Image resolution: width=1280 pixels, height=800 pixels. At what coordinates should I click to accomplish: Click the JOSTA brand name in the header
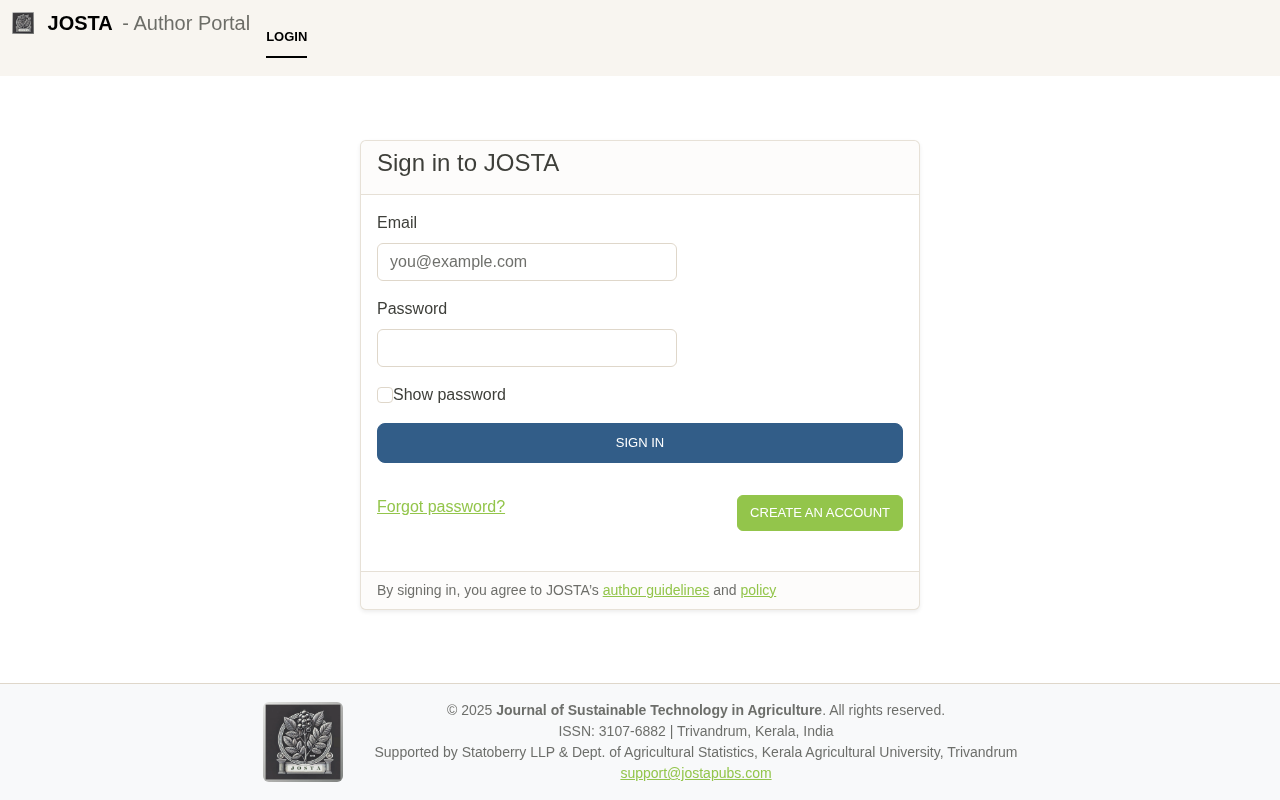coord(80,23)
